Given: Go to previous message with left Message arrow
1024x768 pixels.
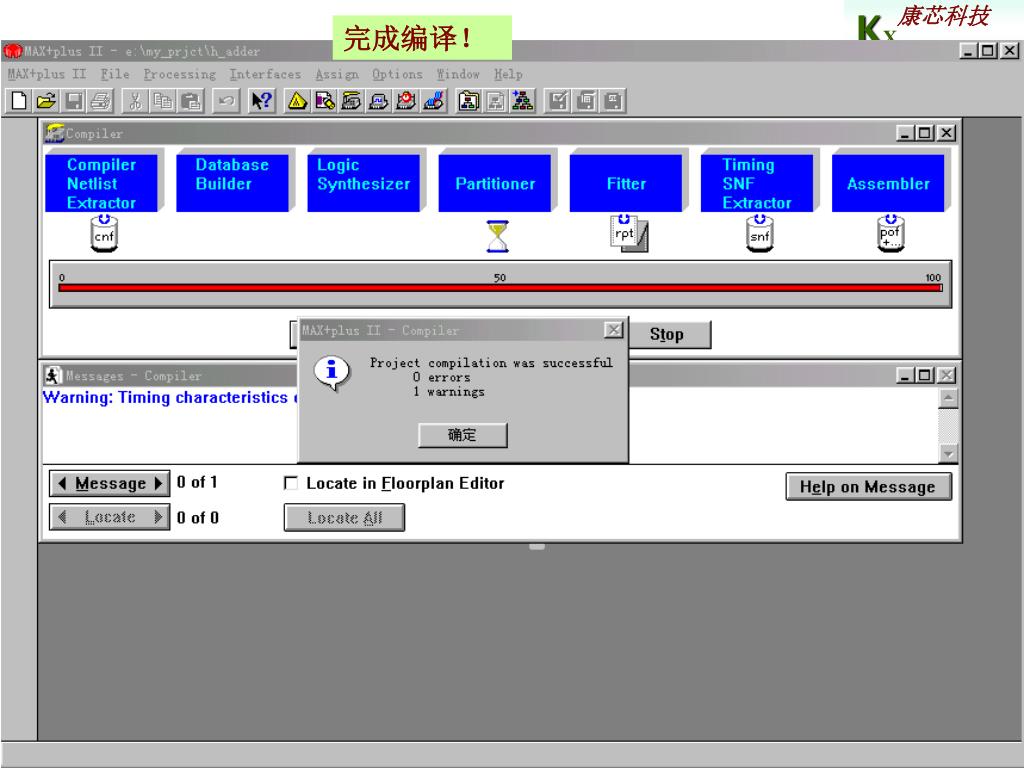Looking at the screenshot, I should [61, 483].
